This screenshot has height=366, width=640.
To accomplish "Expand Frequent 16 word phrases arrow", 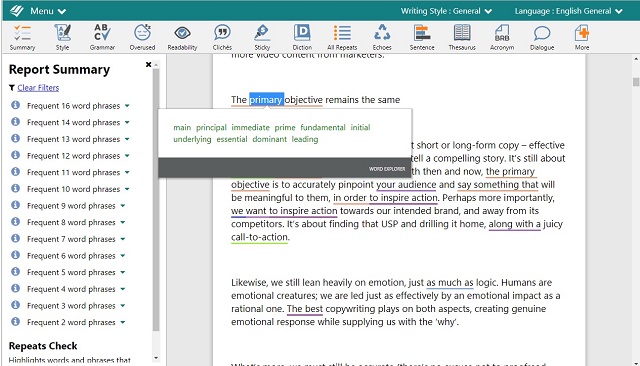I will coord(127,106).
